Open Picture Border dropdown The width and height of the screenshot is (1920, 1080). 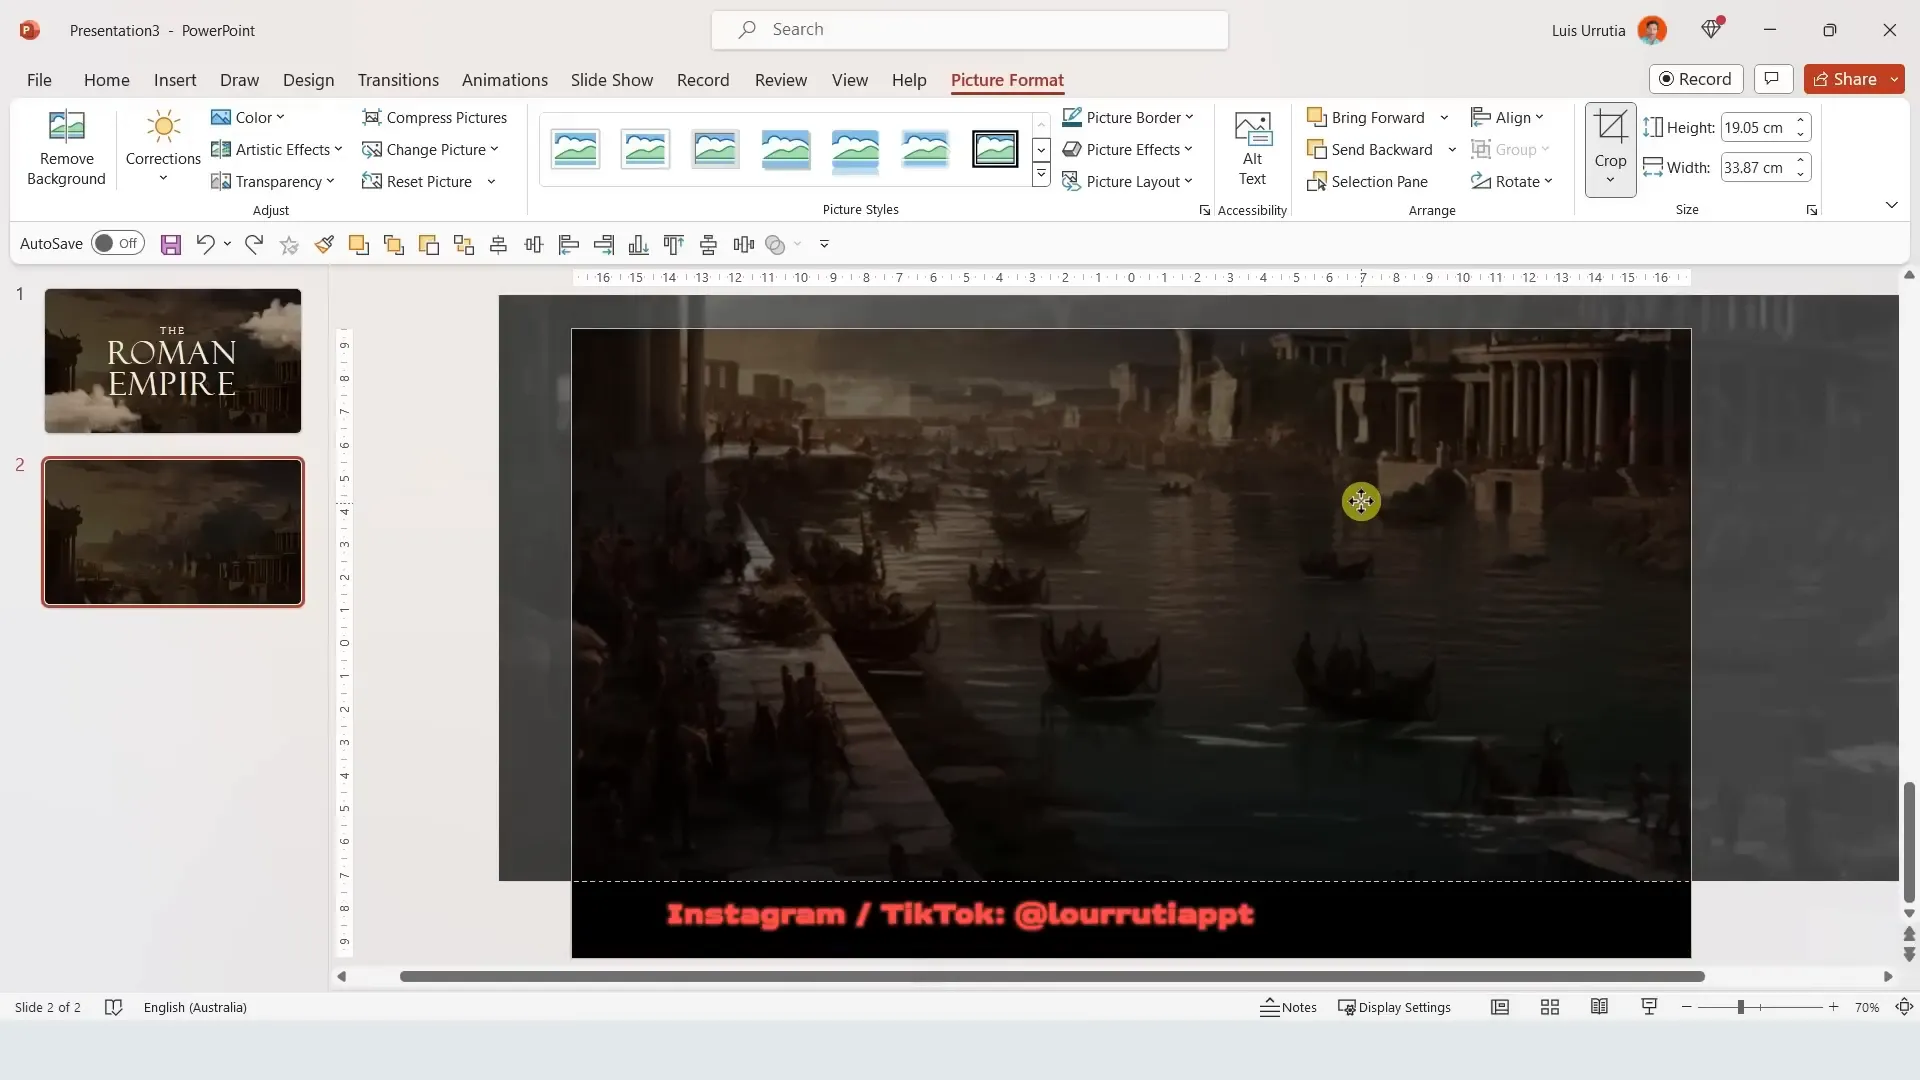(1127, 117)
